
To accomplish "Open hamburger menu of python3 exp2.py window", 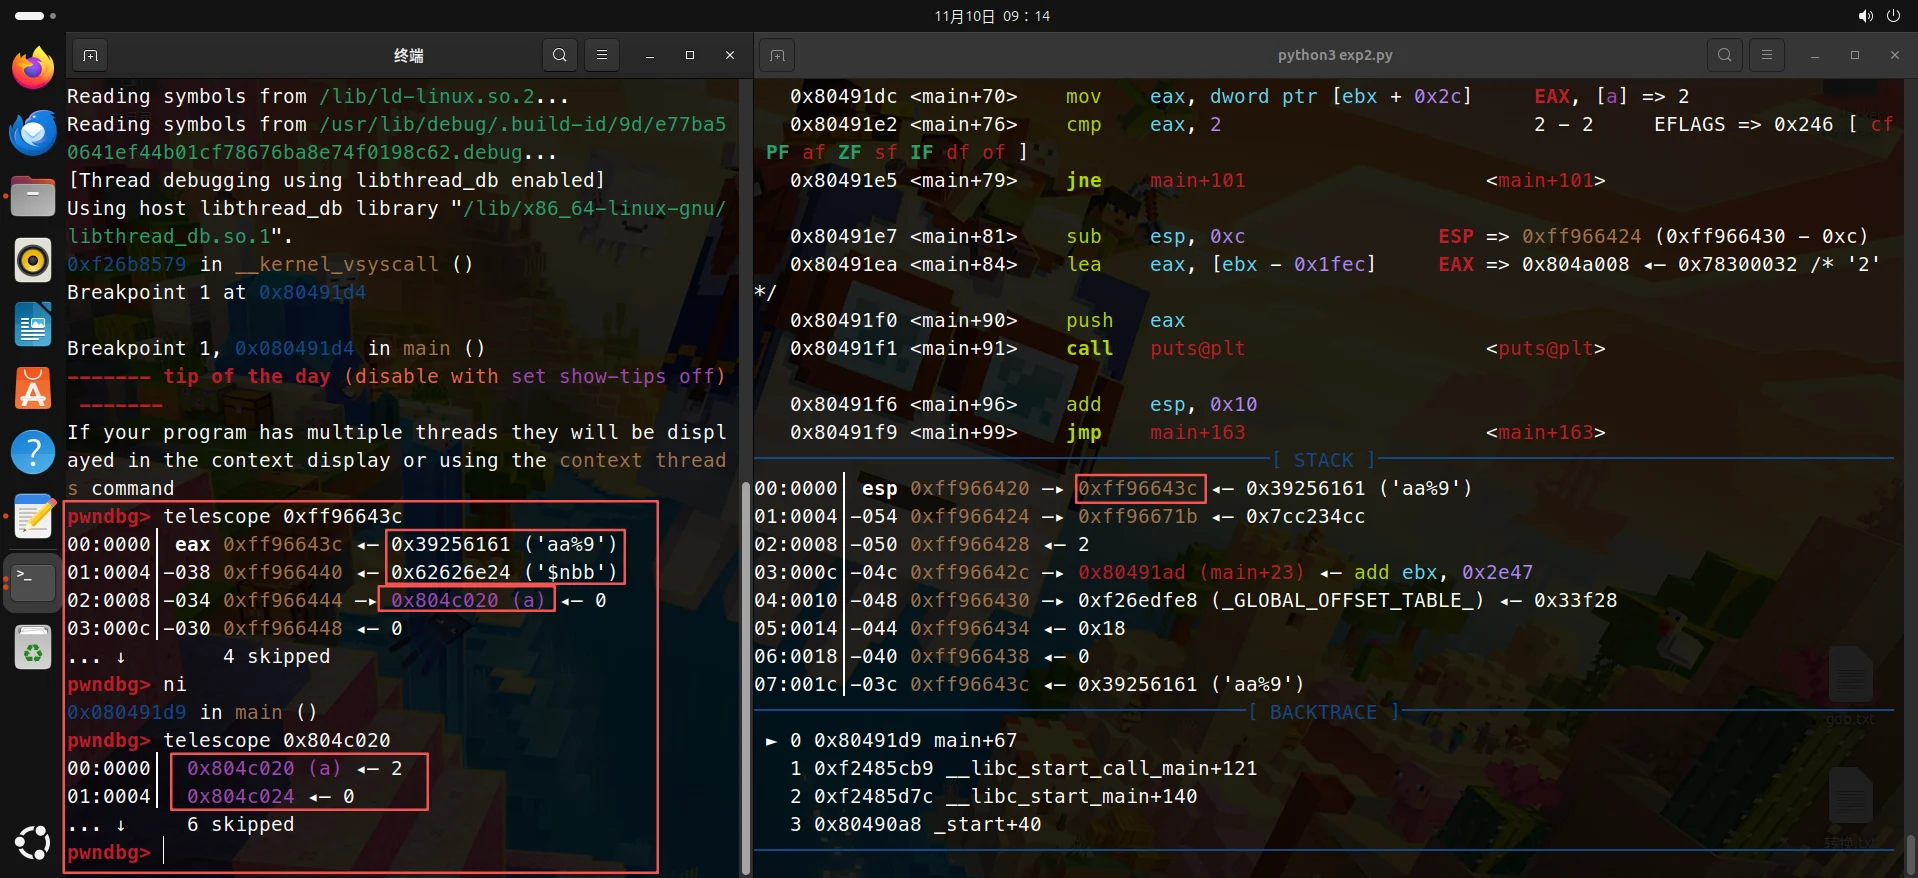I will 1767,55.
